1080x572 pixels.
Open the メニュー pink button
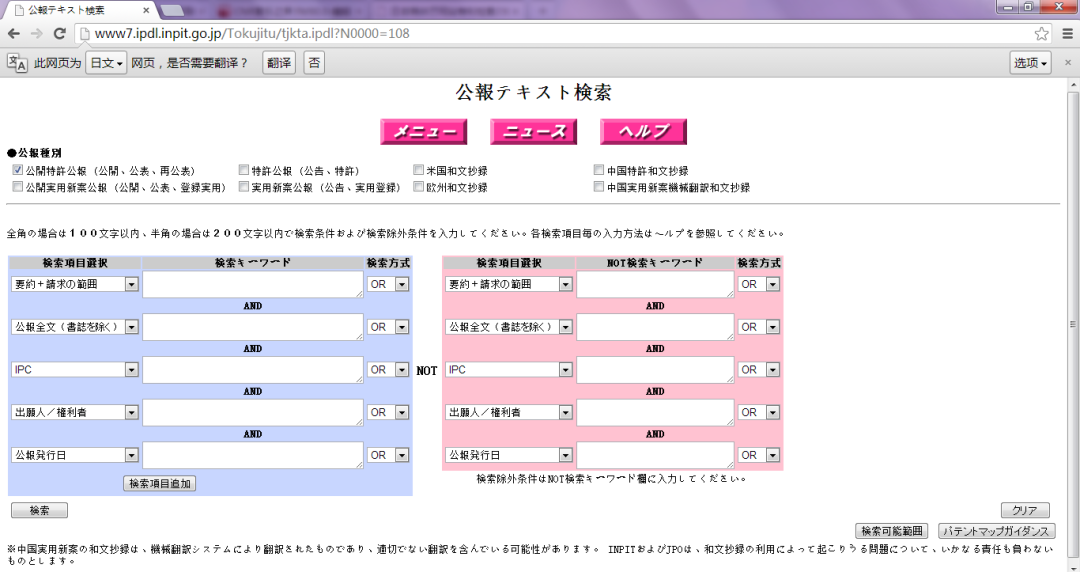[424, 132]
